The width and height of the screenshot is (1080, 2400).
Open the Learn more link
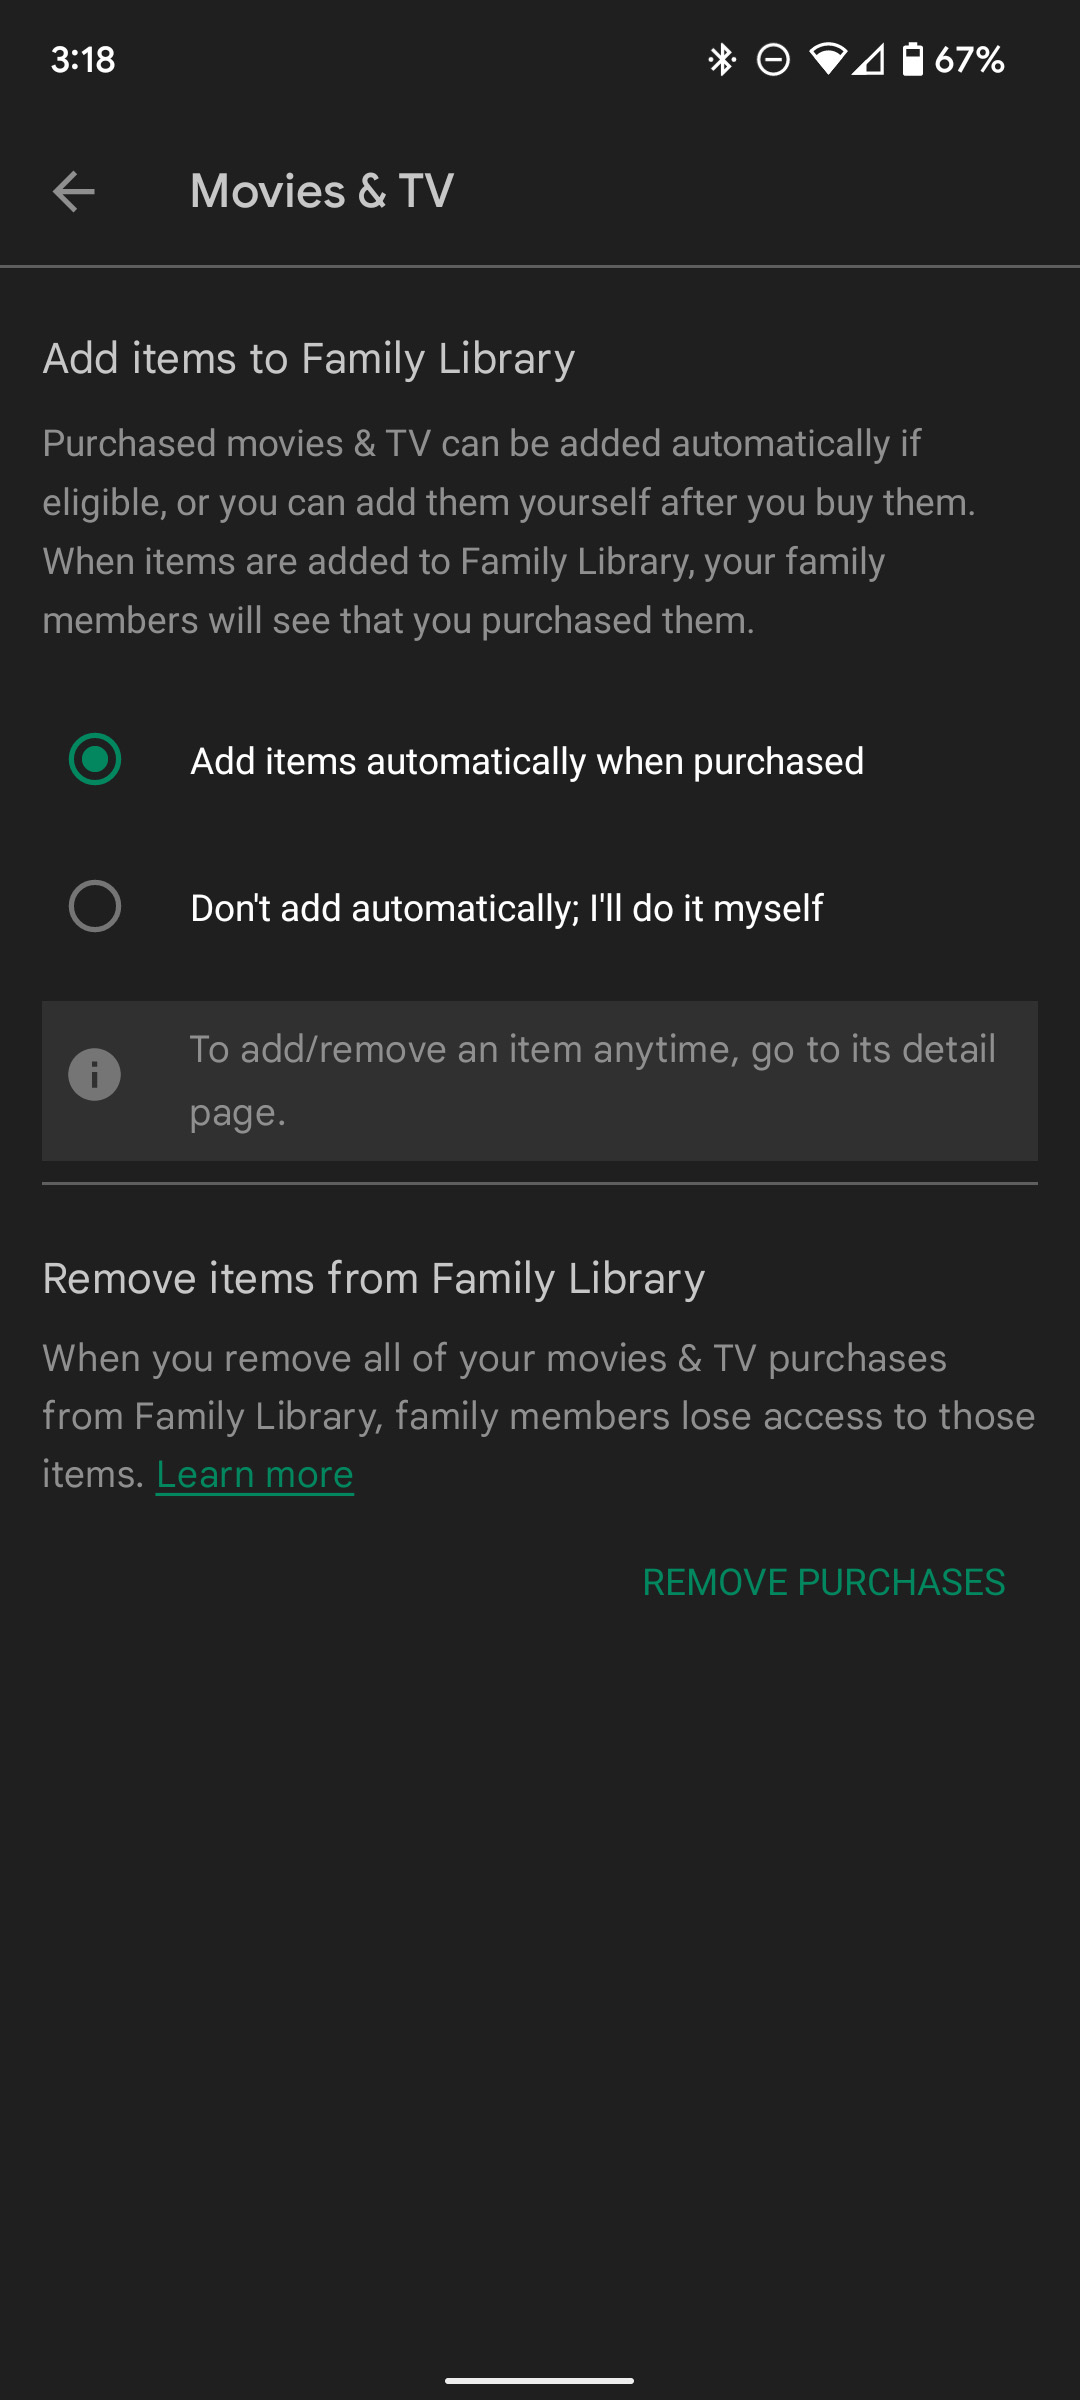[x=255, y=1474]
